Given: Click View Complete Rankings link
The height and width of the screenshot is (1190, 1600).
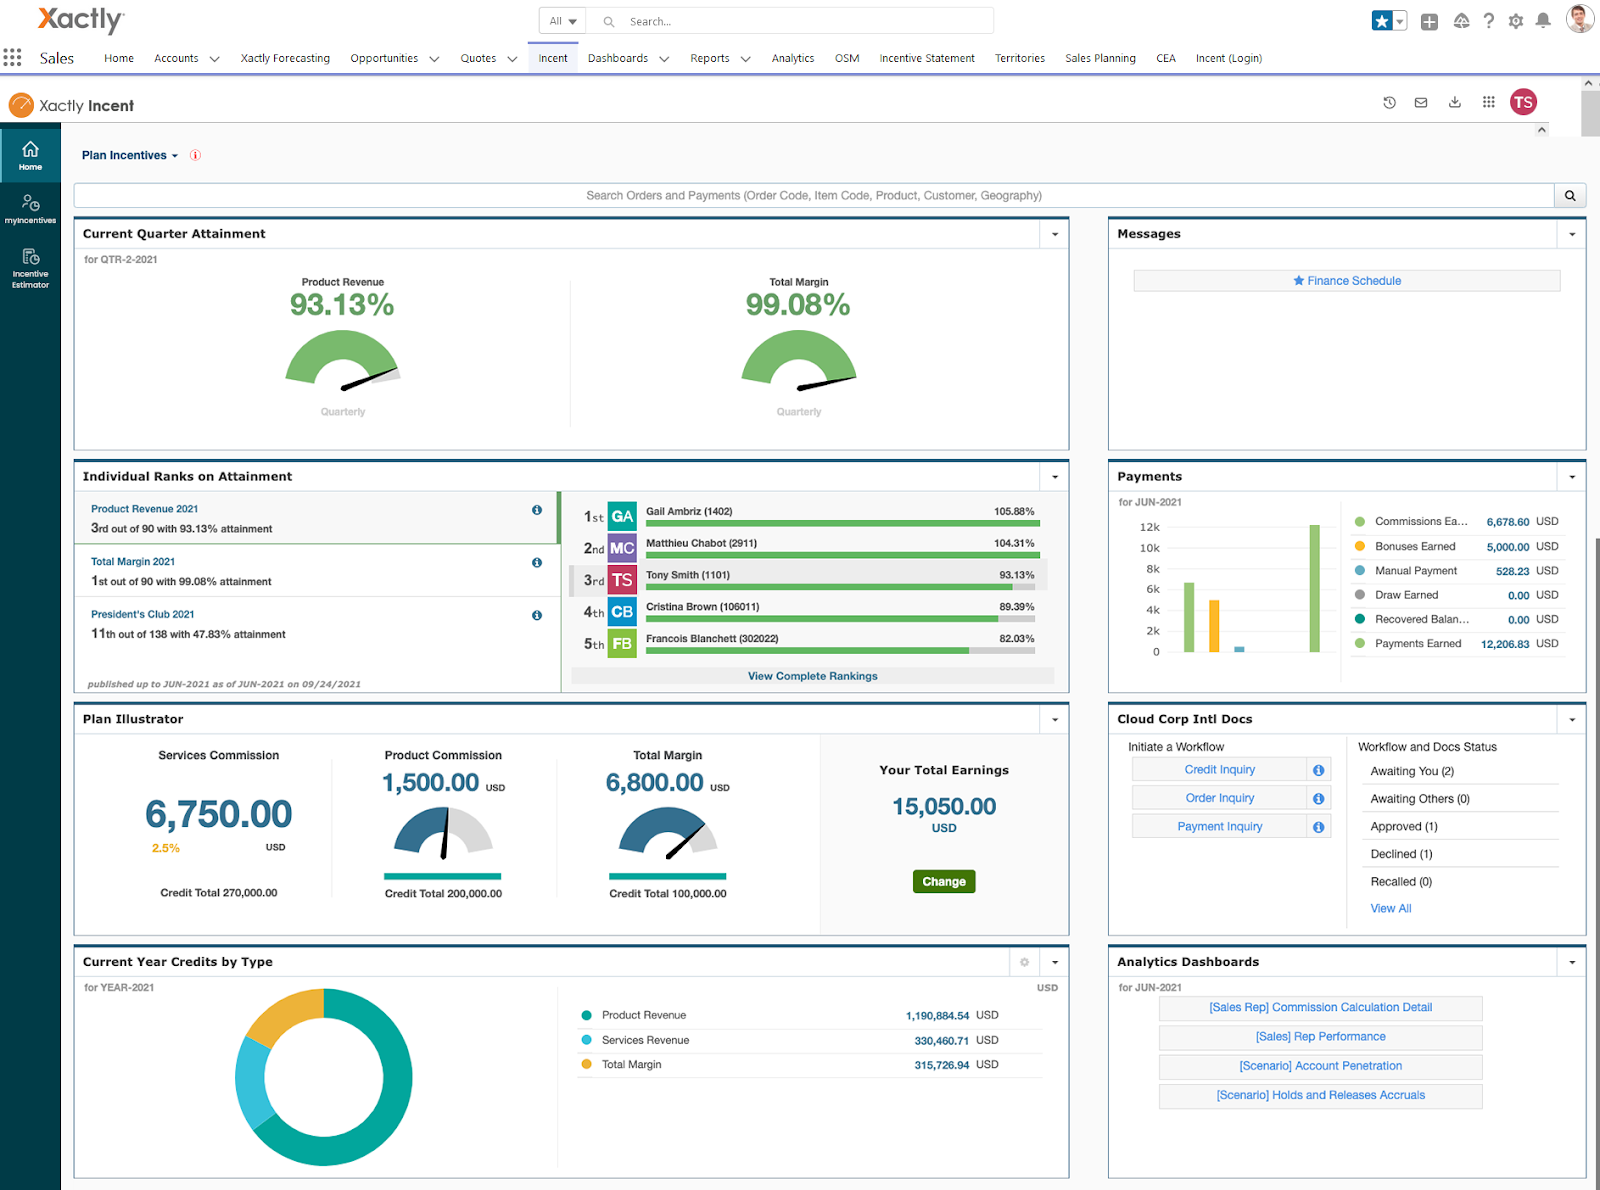Looking at the screenshot, I should click(x=812, y=675).
